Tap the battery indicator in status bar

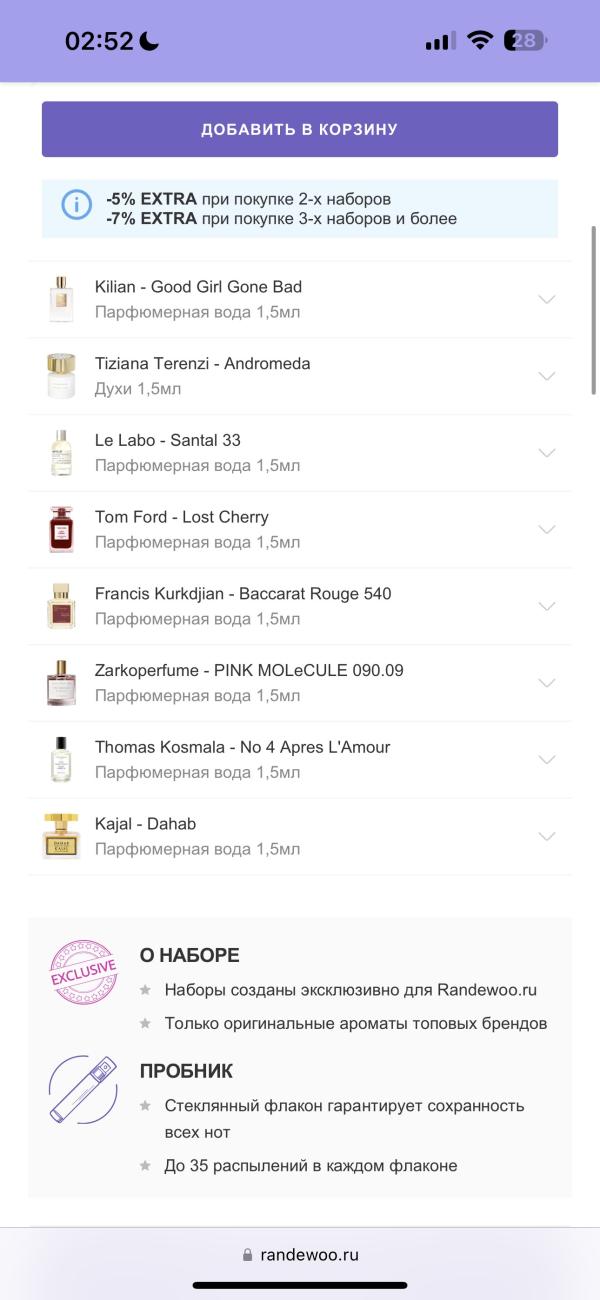click(x=525, y=41)
